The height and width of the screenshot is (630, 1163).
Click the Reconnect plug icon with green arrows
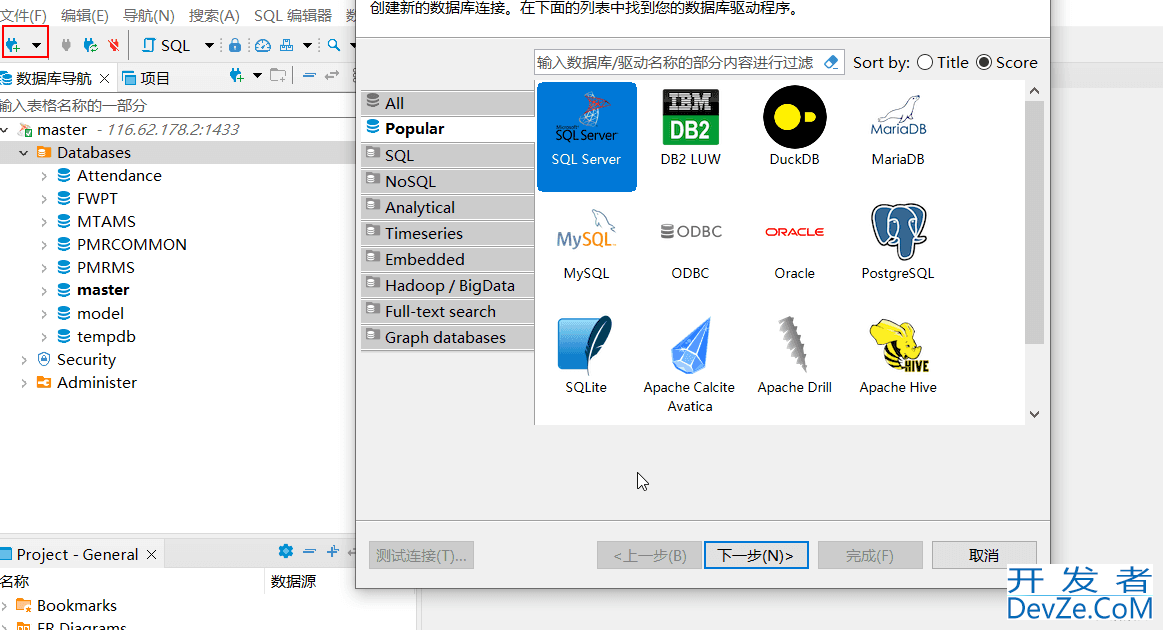pyautogui.click(x=90, y=45)
